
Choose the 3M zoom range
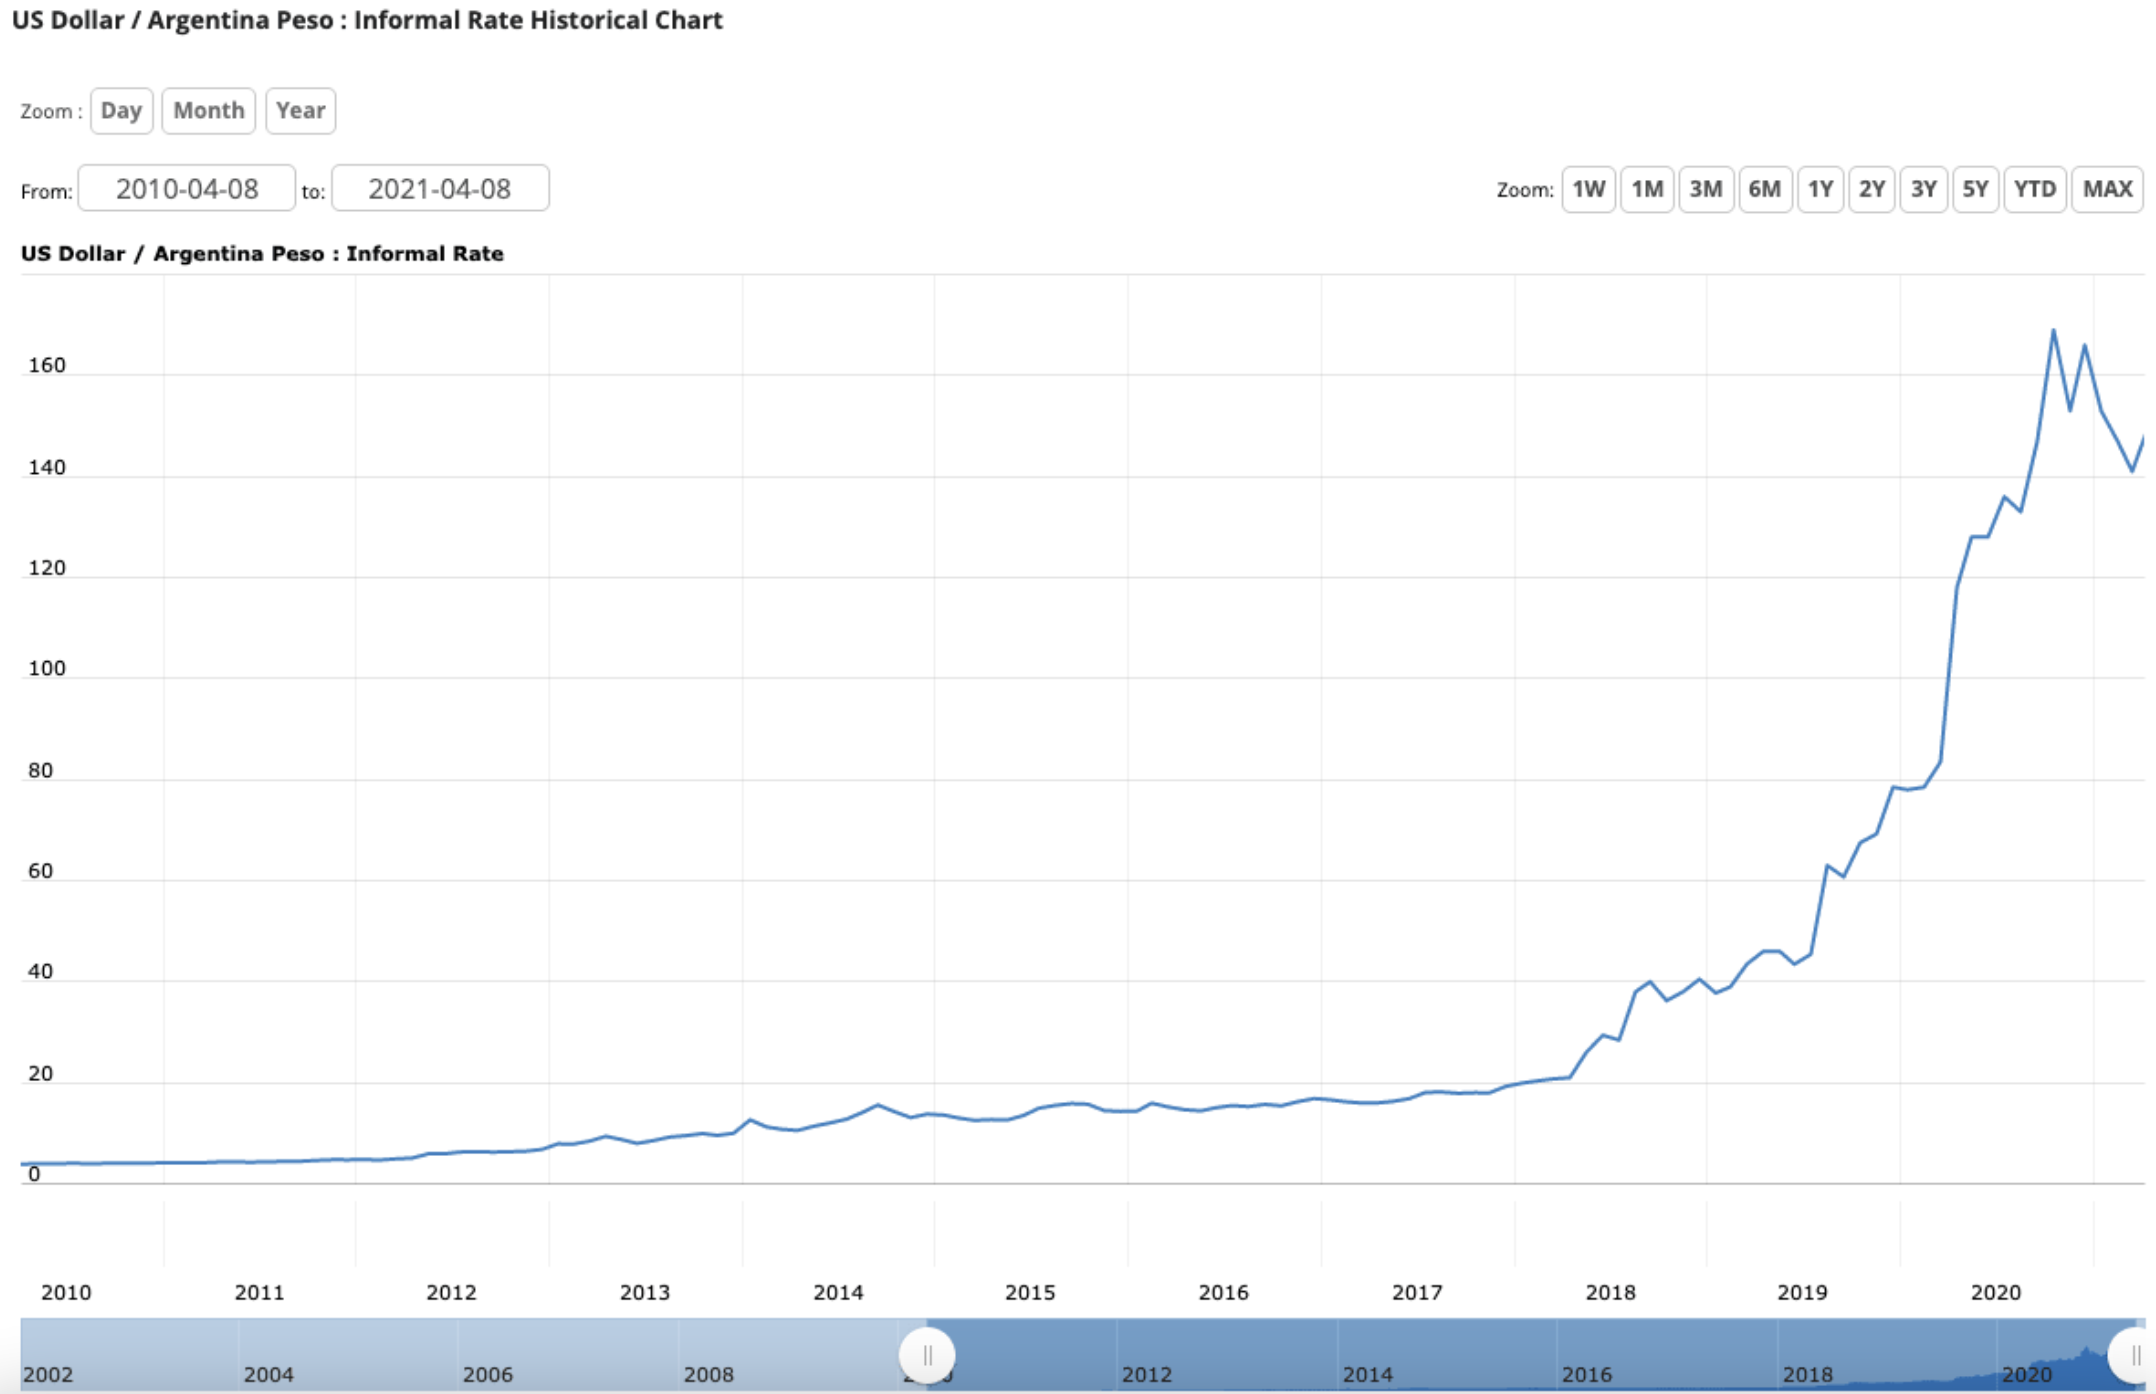(x=1705, y=189)
